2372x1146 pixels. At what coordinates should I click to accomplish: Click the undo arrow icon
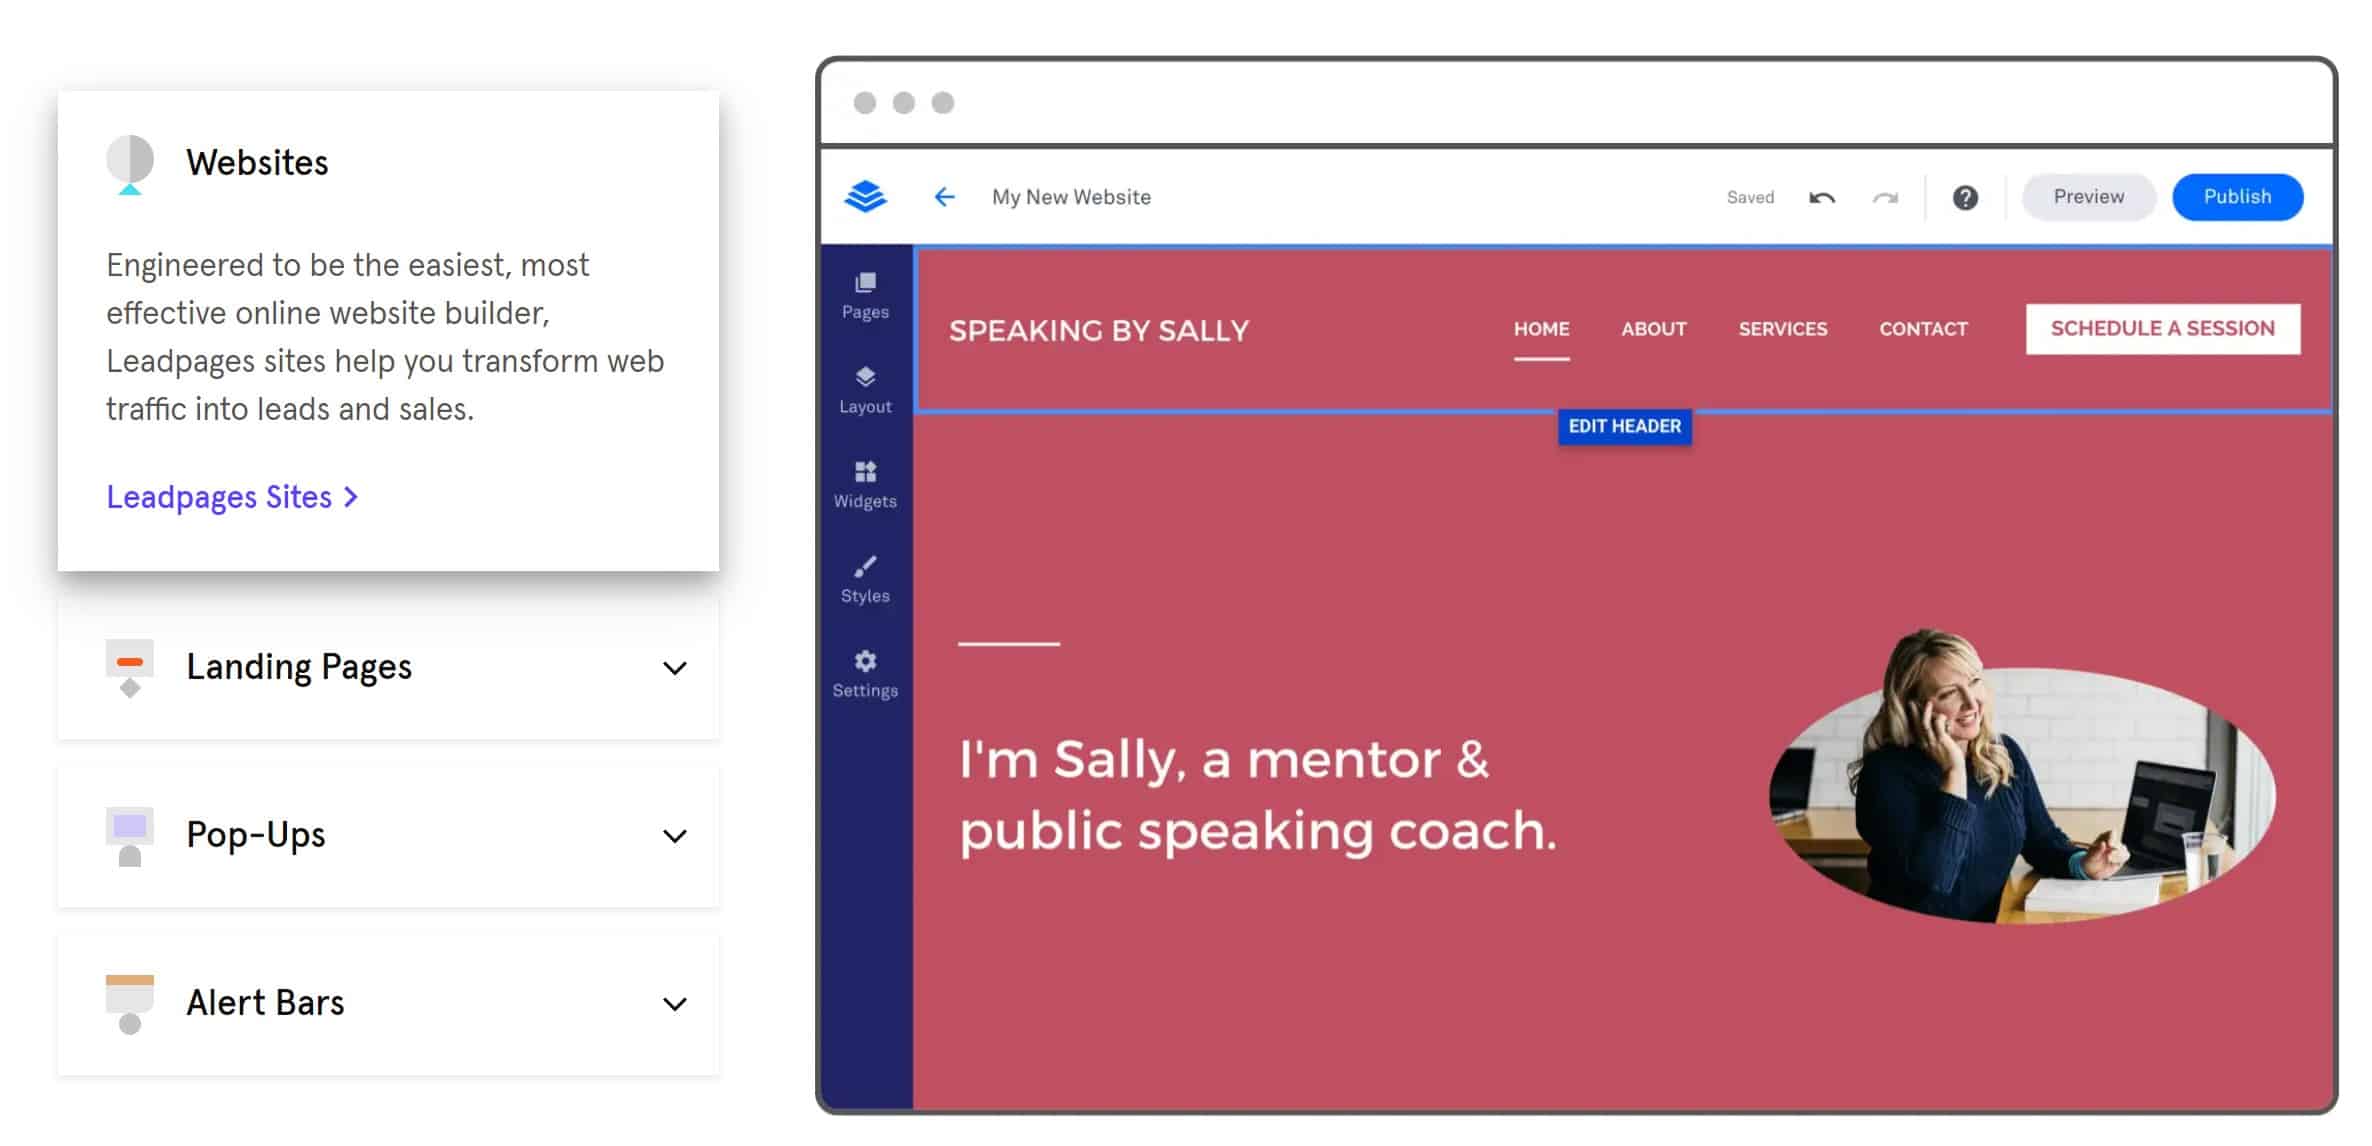(1822, 197)
